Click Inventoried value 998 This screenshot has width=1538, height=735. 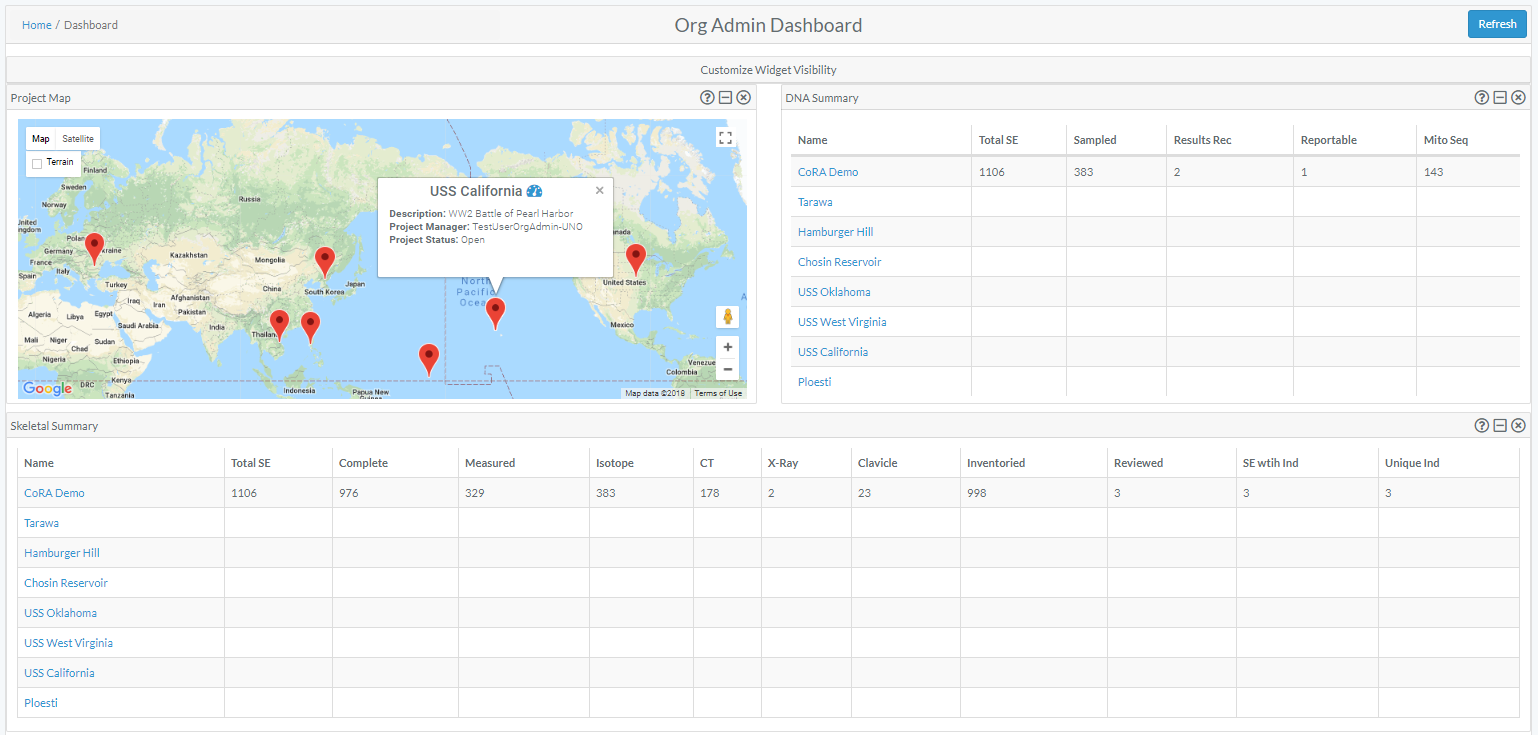click(x=976, y=493)
